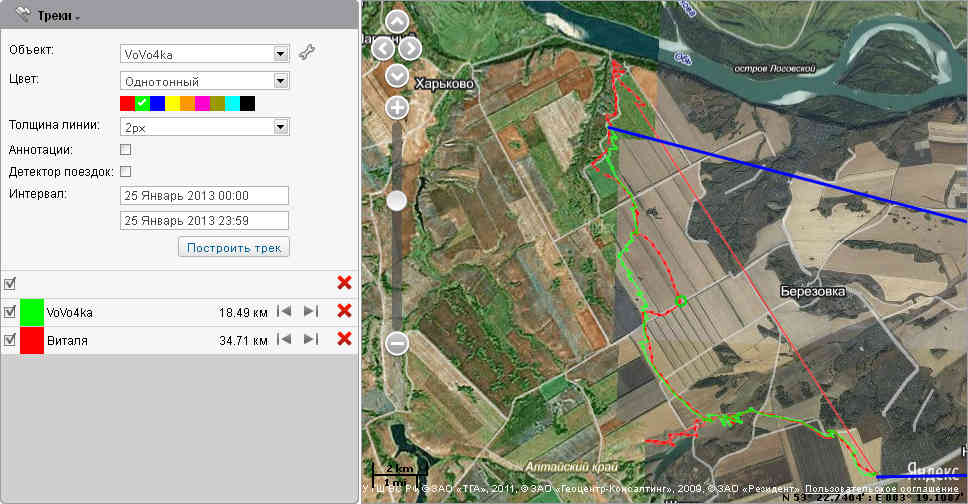The image size is (968, 504).
Task: Pan the map down with the arrow
Action: point(397,75)
